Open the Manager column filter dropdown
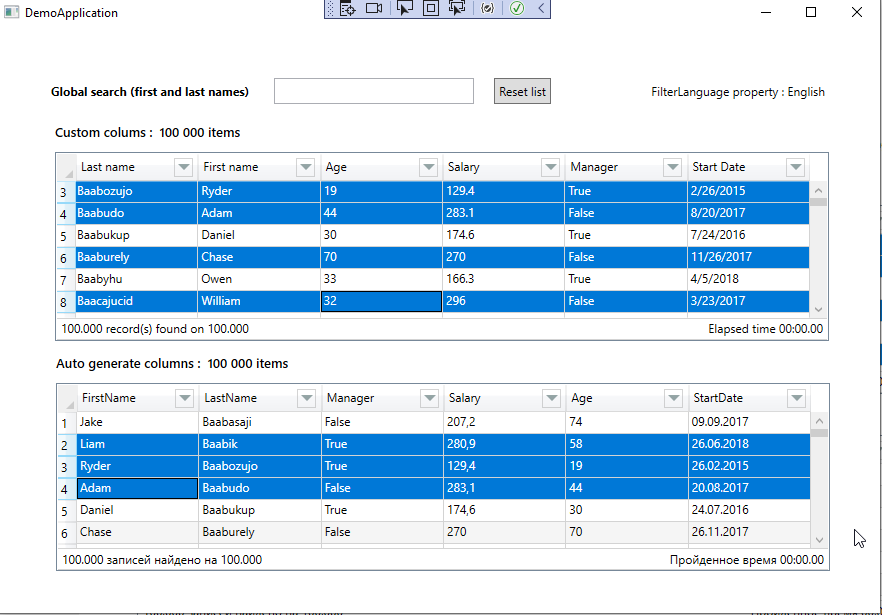This screenshot has height=615, width=882. pos(673,167)
